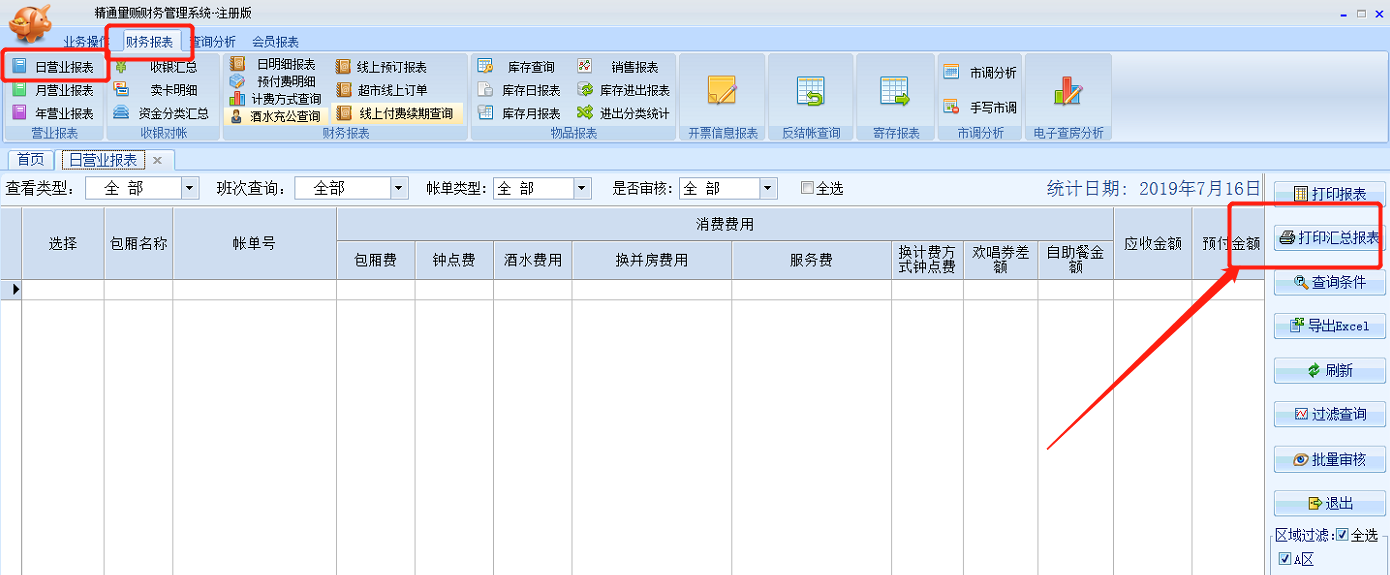Click the 过滤查询 filter button
1390x575 pixels.
pos(1329,414)
